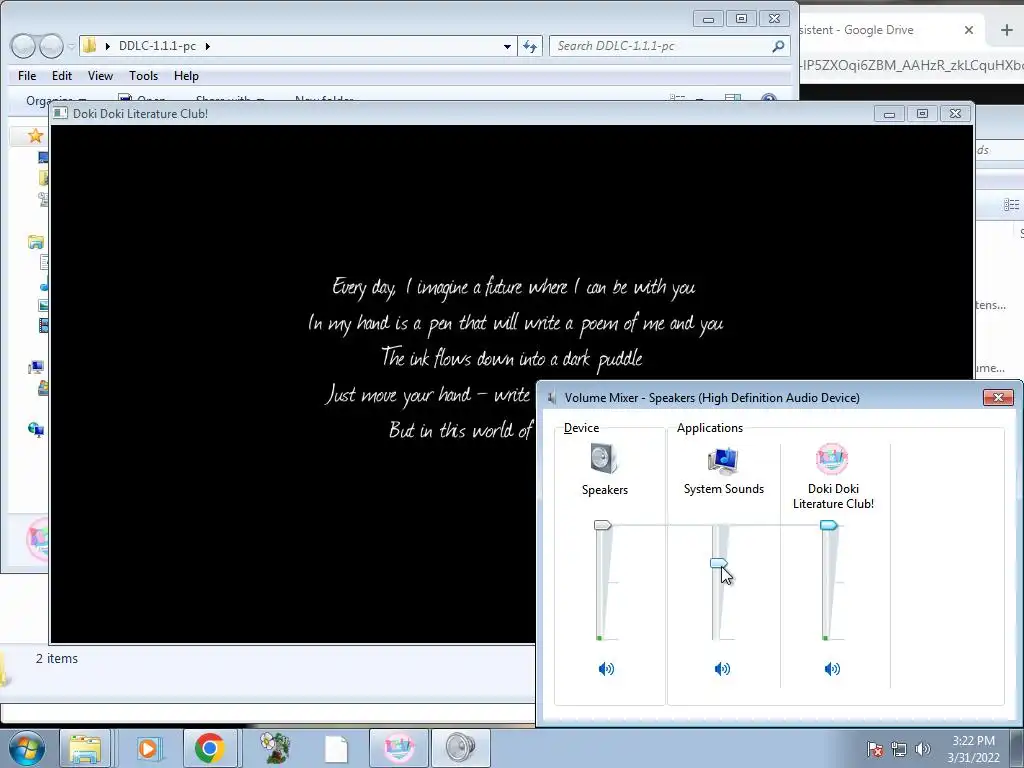1024x768 pixels.
Task: Minimize the DDLC-1.1.1-pc Explorer window
Action: pos(708,19)
